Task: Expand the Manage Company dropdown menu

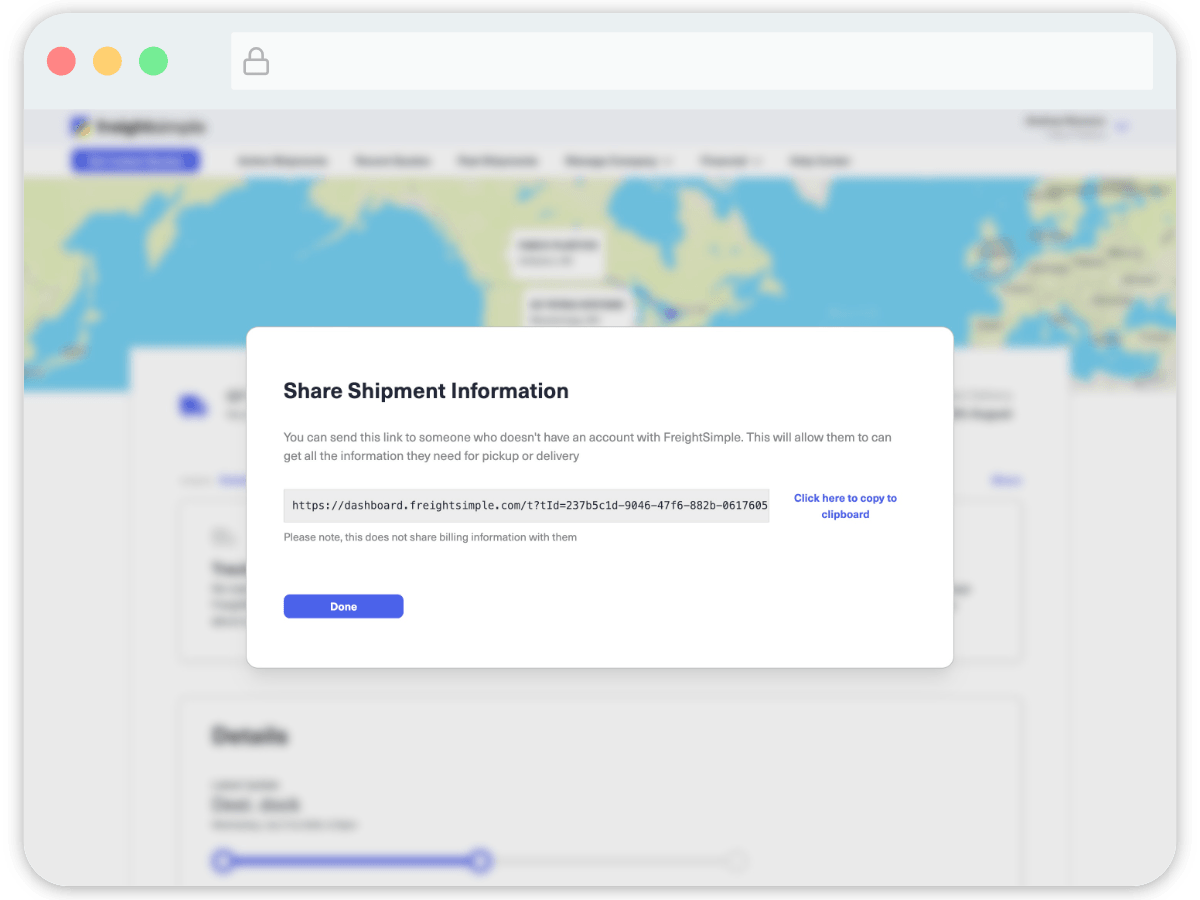Action: tap(617, 161)
